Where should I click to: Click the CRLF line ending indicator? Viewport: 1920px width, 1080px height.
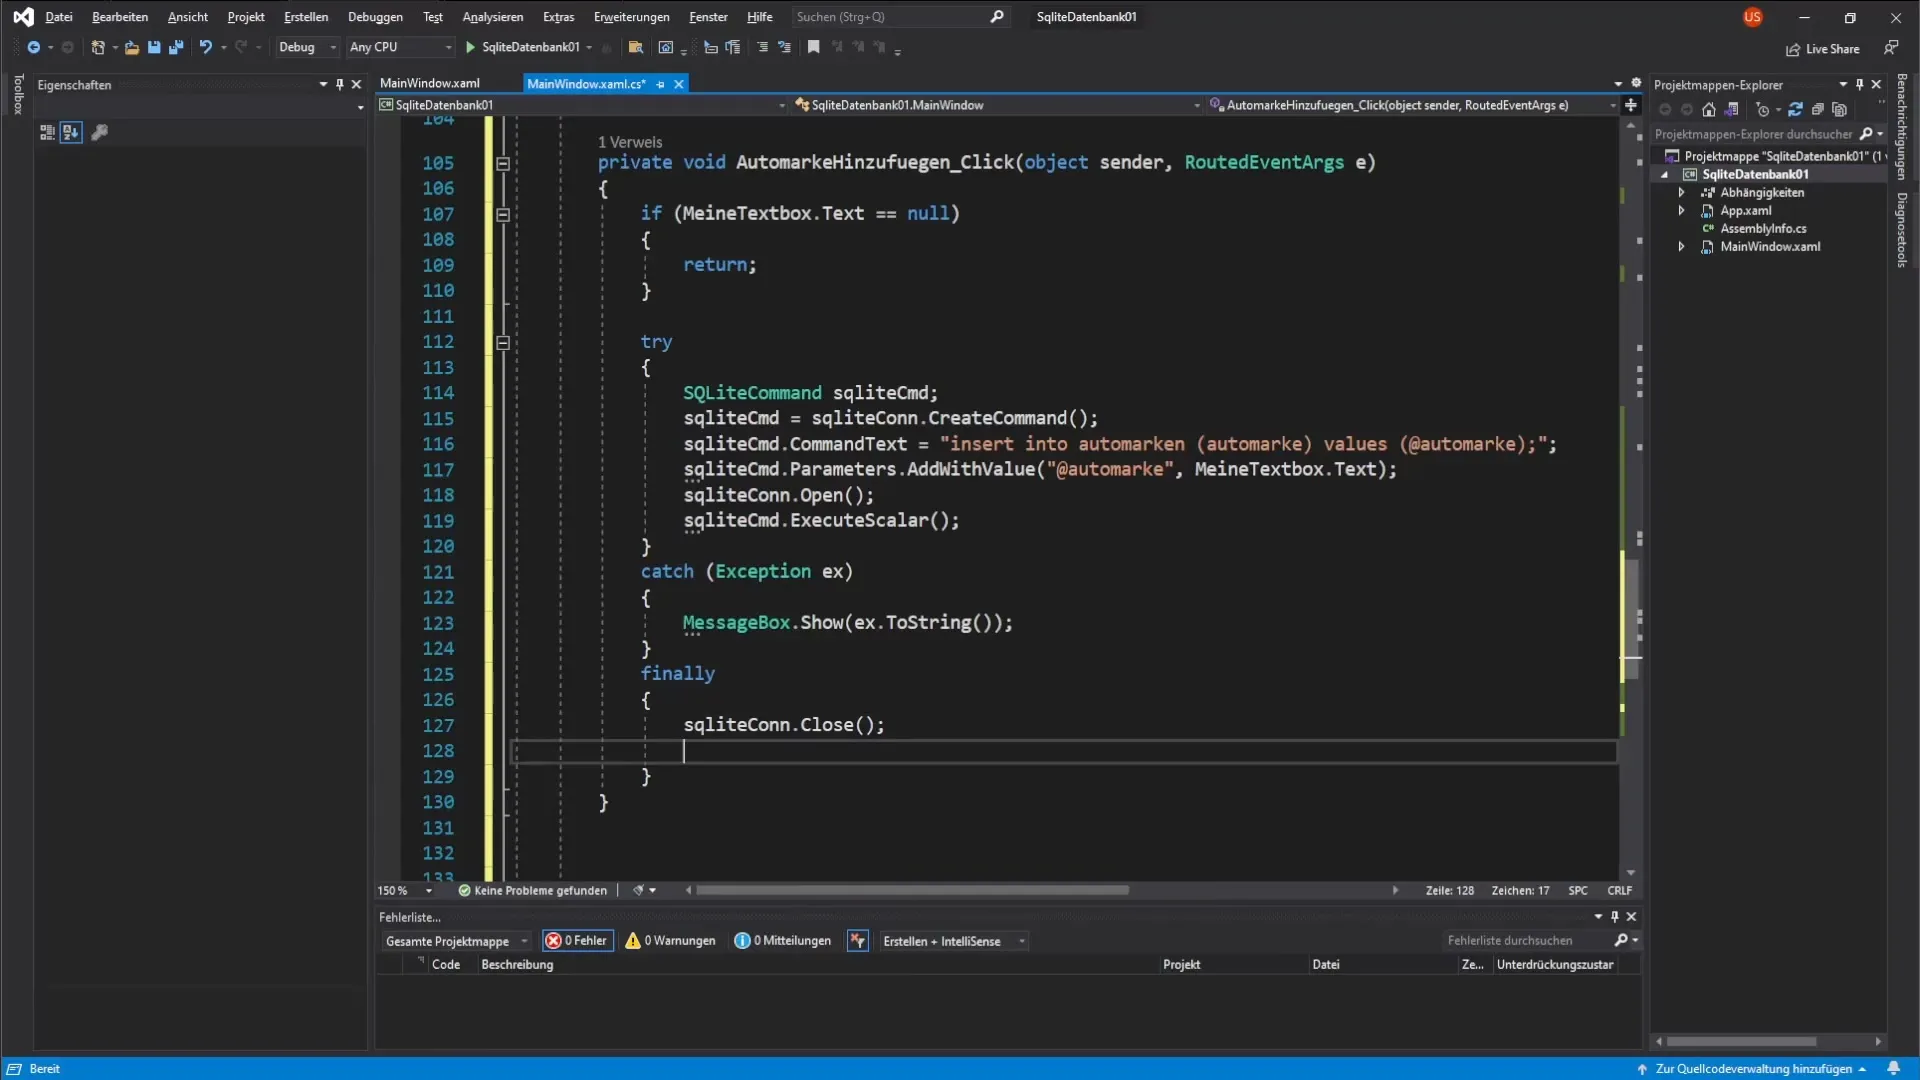coord(1619,890)
